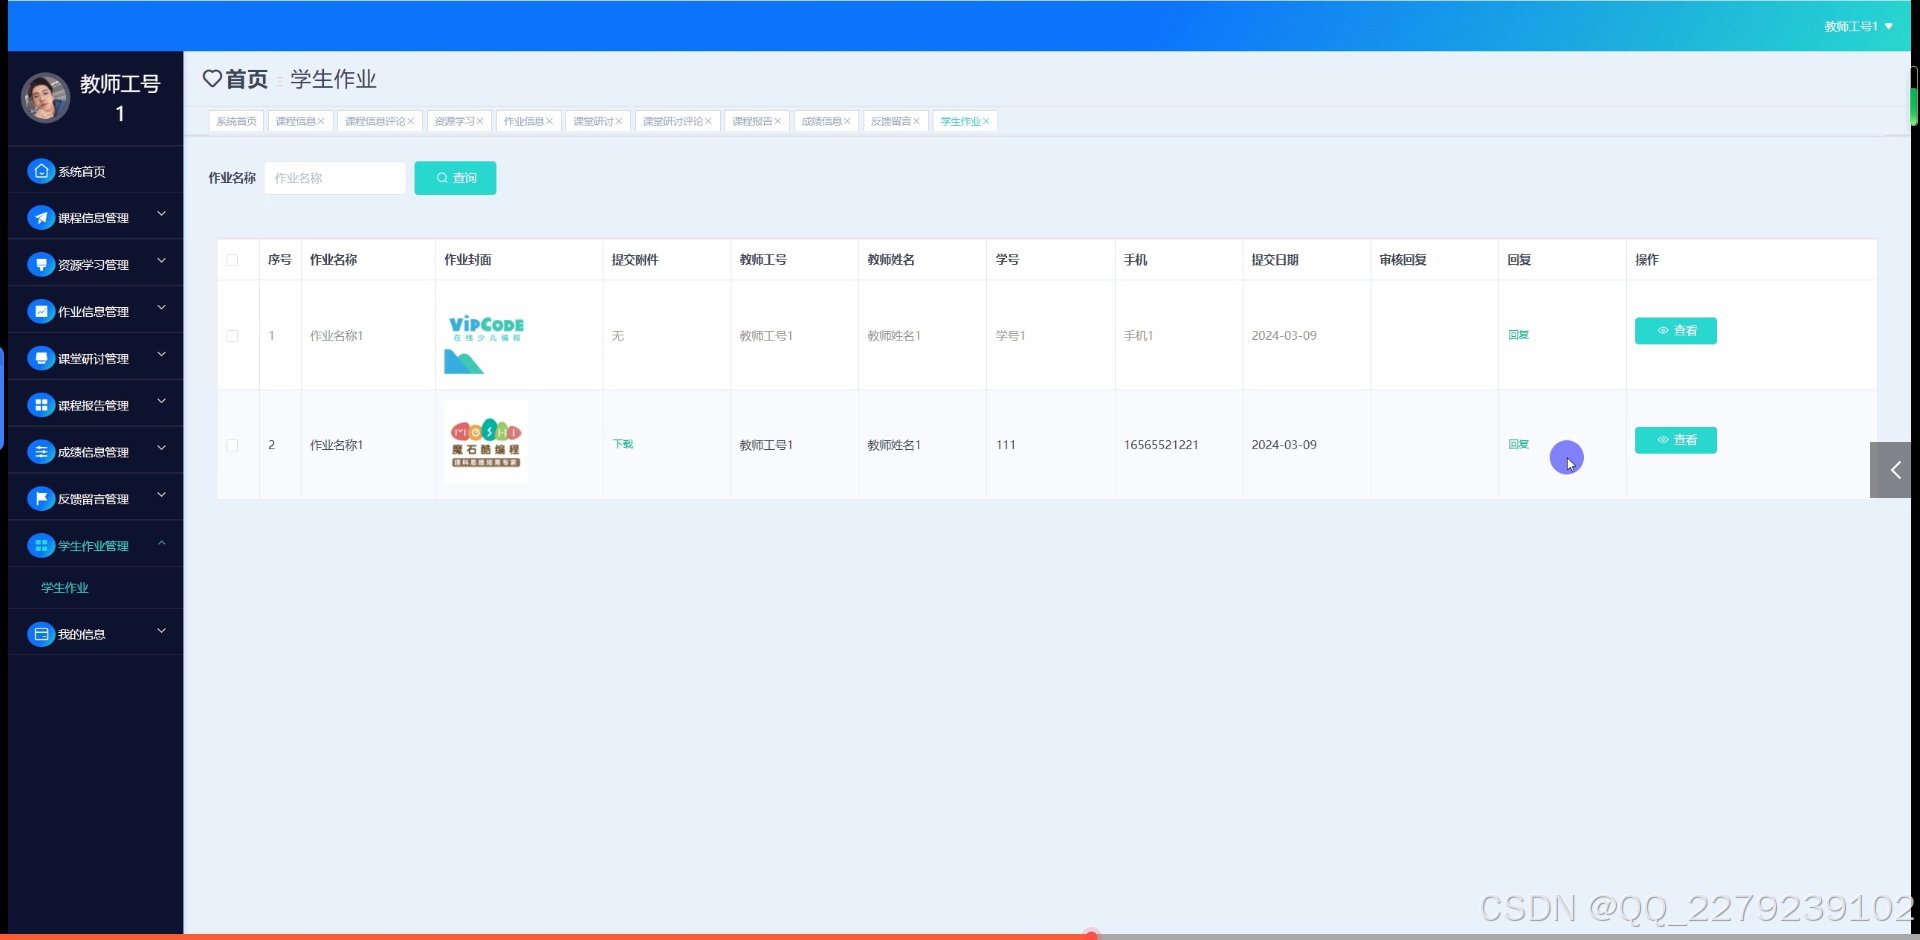Open the 魔石酷编程 cover thumbnail in row 2
Image resolution: width=1920 pixels, height=940 pixels.
[x=486, y=442]
